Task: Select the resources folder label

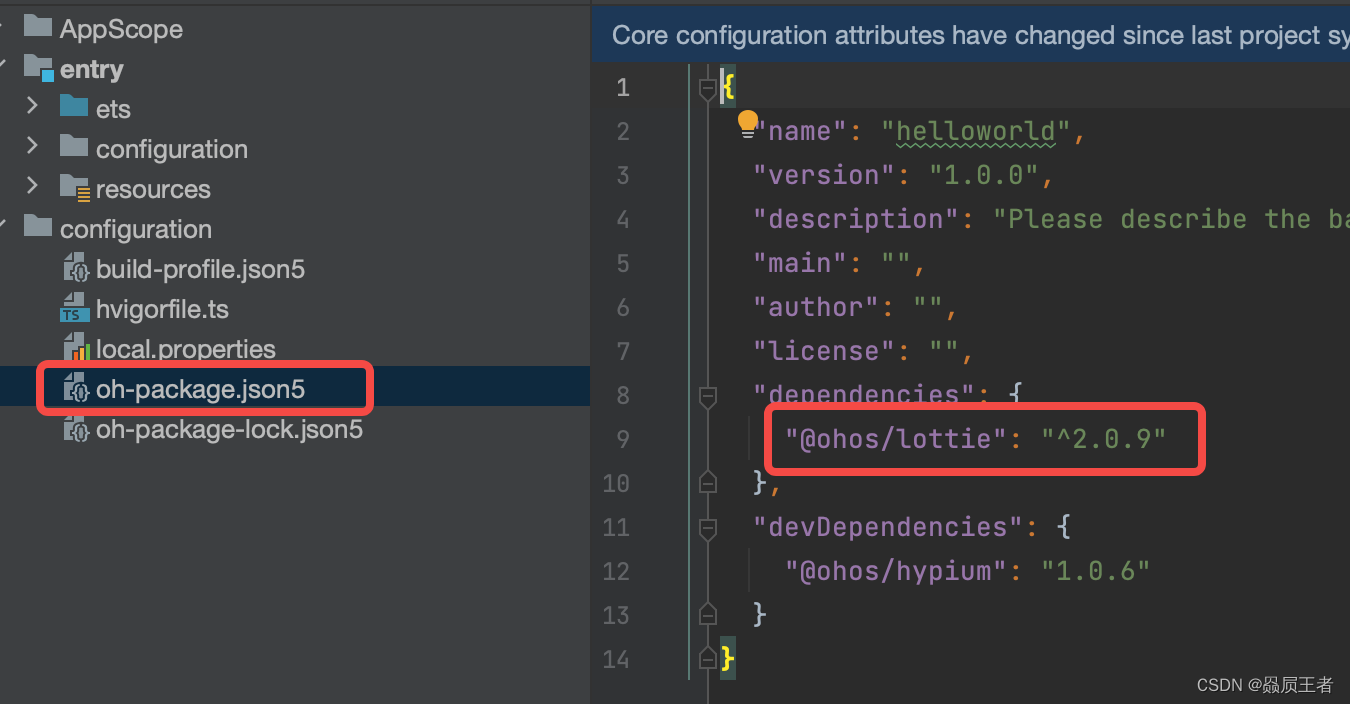Action: click(x=153, y=189)
